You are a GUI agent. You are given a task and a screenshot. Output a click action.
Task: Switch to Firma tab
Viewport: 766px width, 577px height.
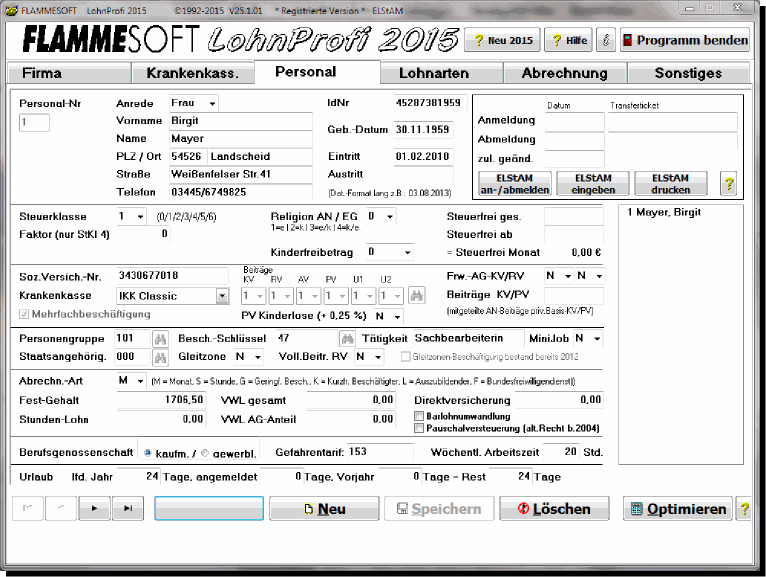click(69, 73)
